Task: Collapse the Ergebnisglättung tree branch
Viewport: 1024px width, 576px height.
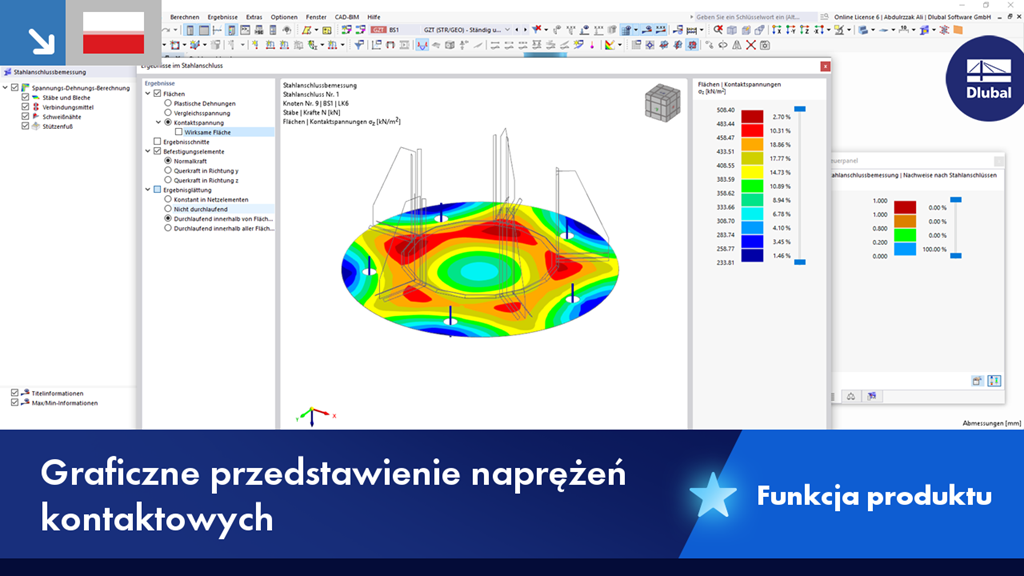Action: (147, 189)
